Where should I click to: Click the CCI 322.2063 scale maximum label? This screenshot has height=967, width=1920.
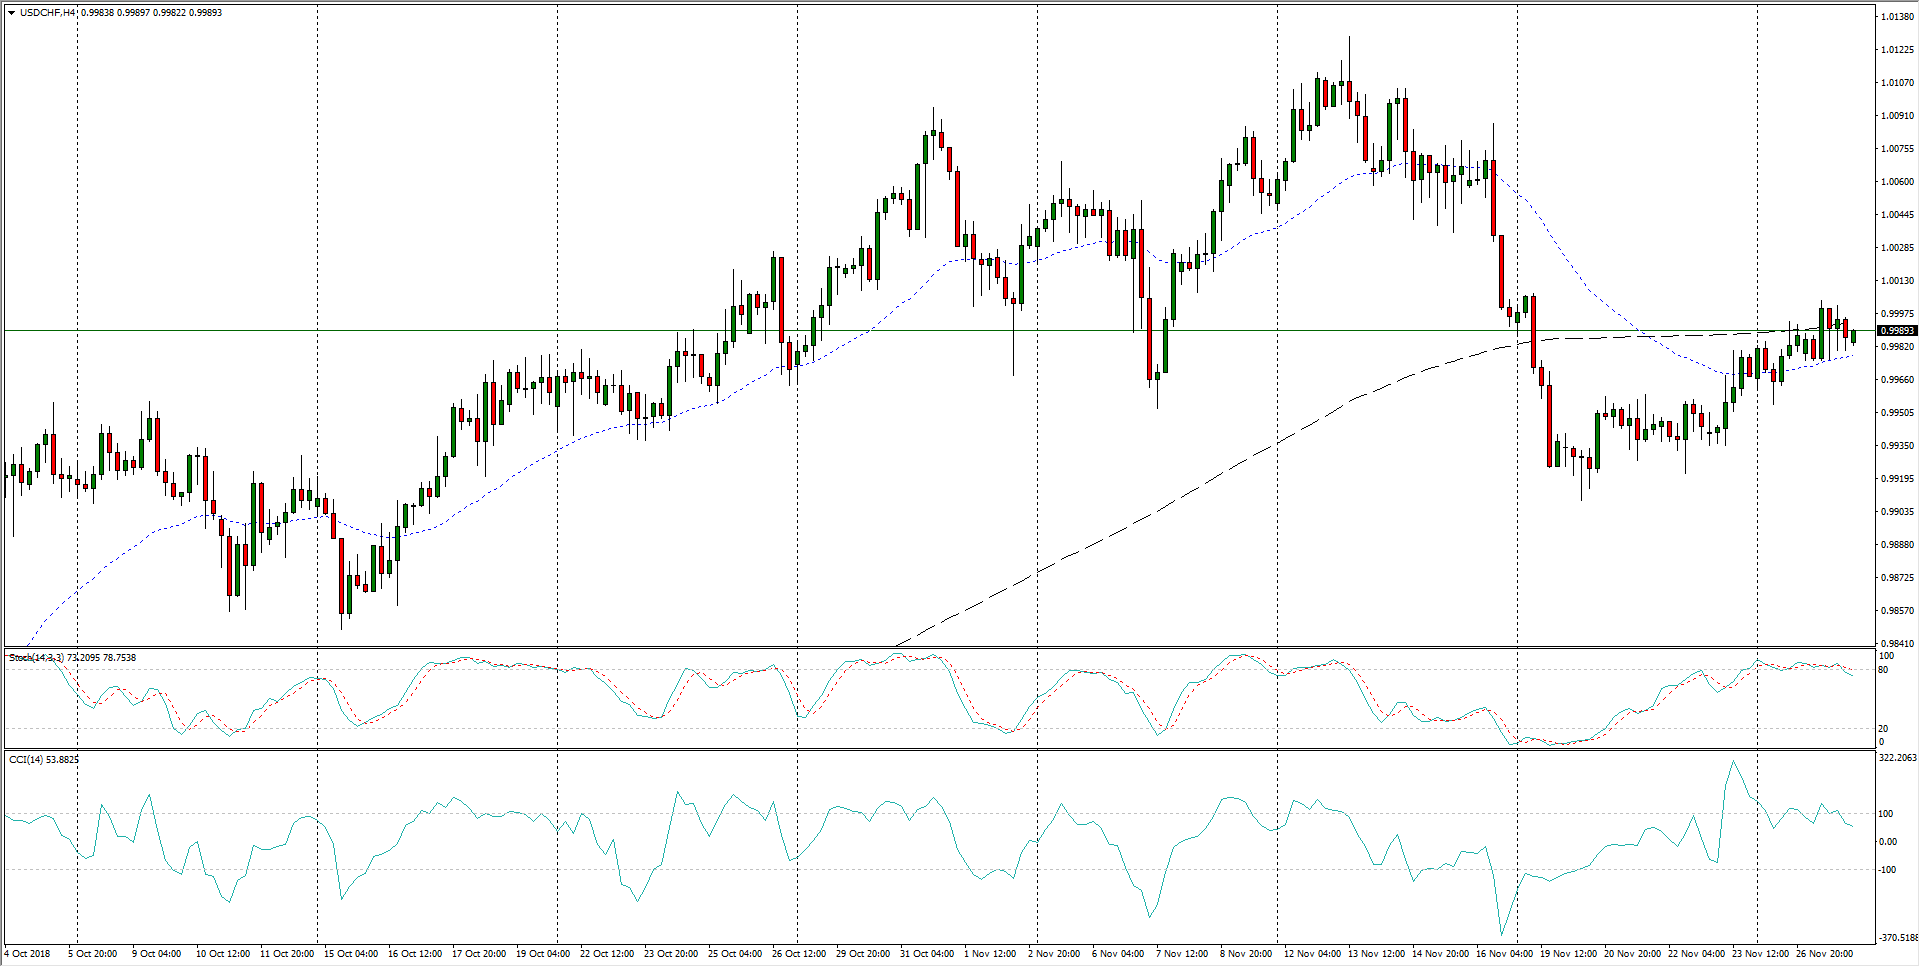point(1897,758)
